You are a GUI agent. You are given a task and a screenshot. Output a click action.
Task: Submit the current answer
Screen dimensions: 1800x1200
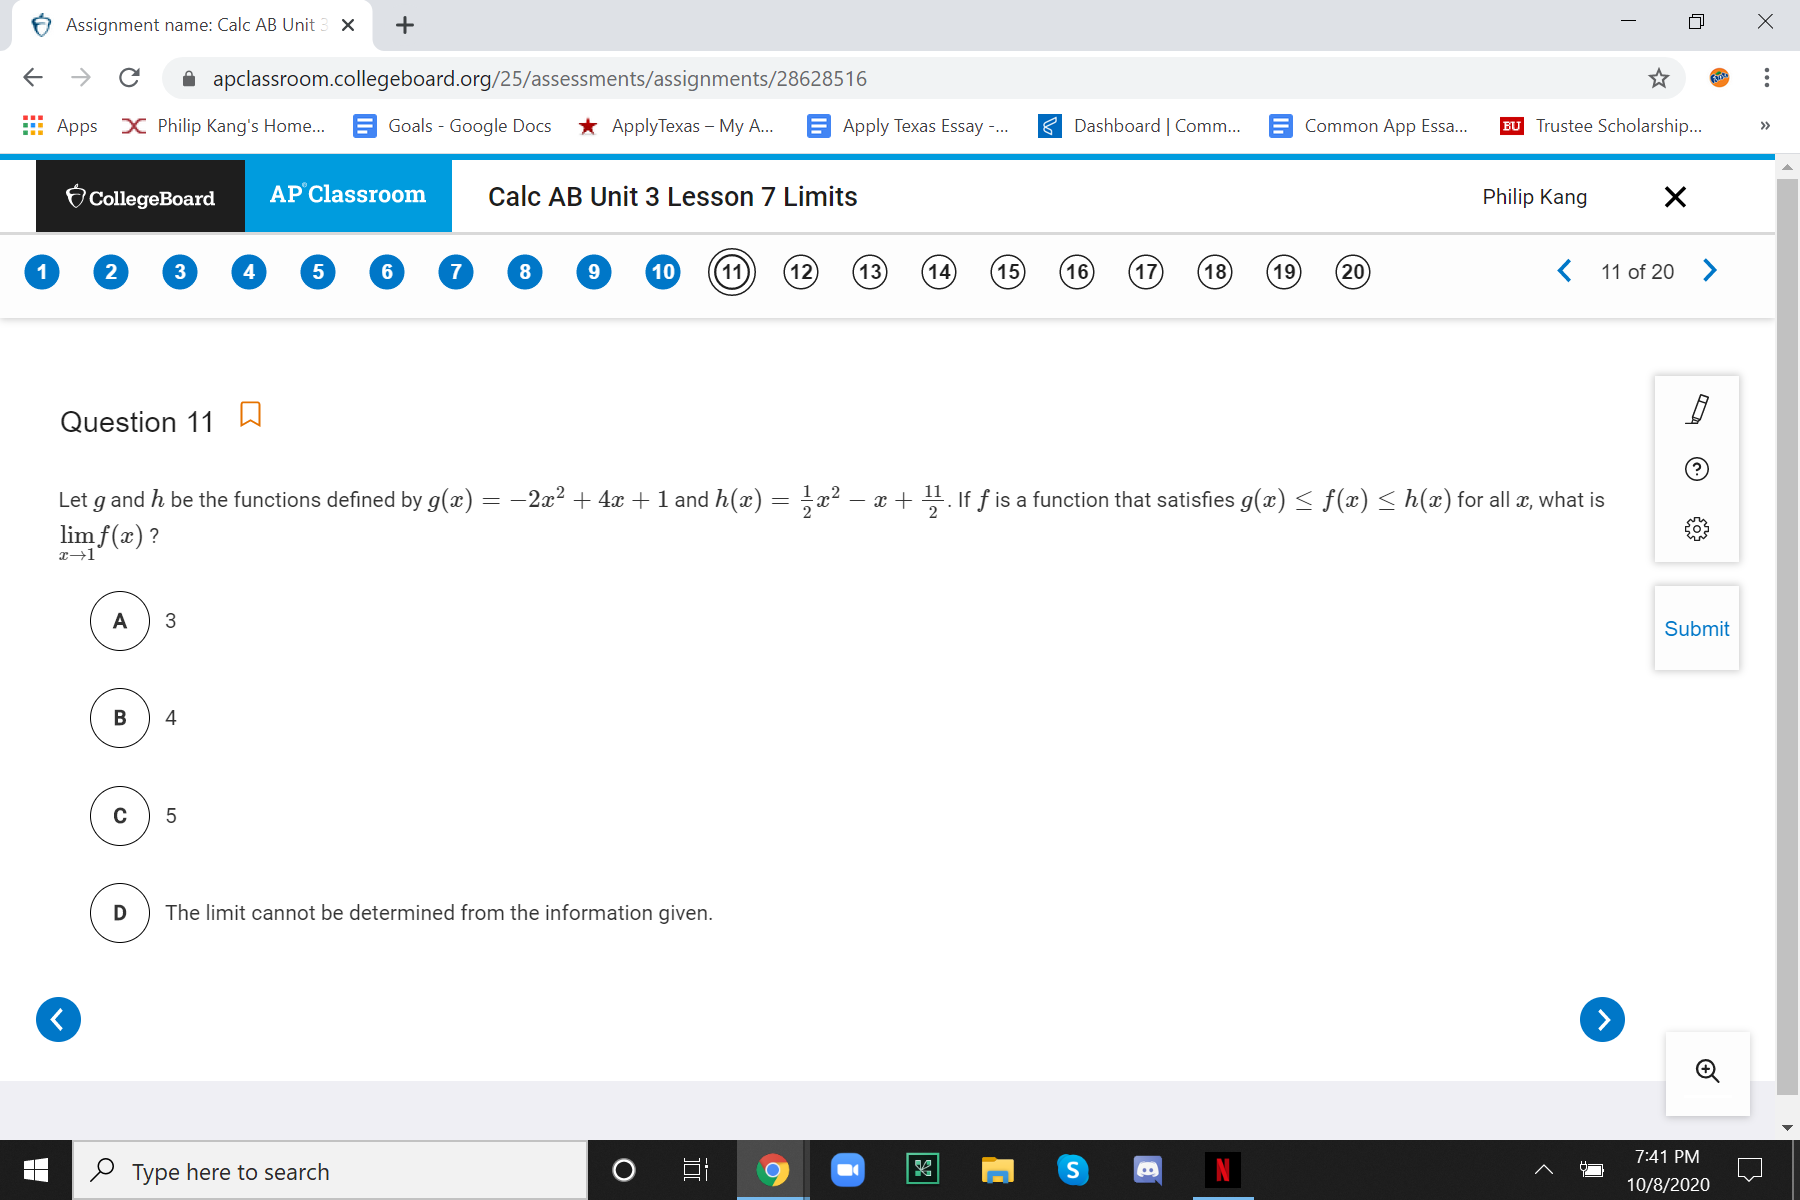coord(1696,628)
